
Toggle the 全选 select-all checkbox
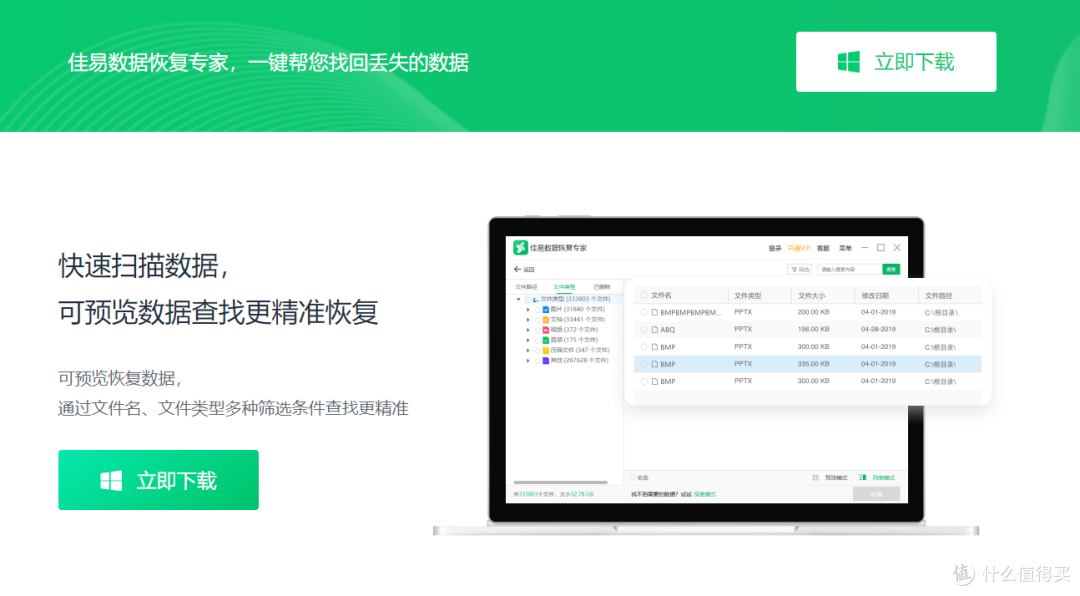(632, 477)
